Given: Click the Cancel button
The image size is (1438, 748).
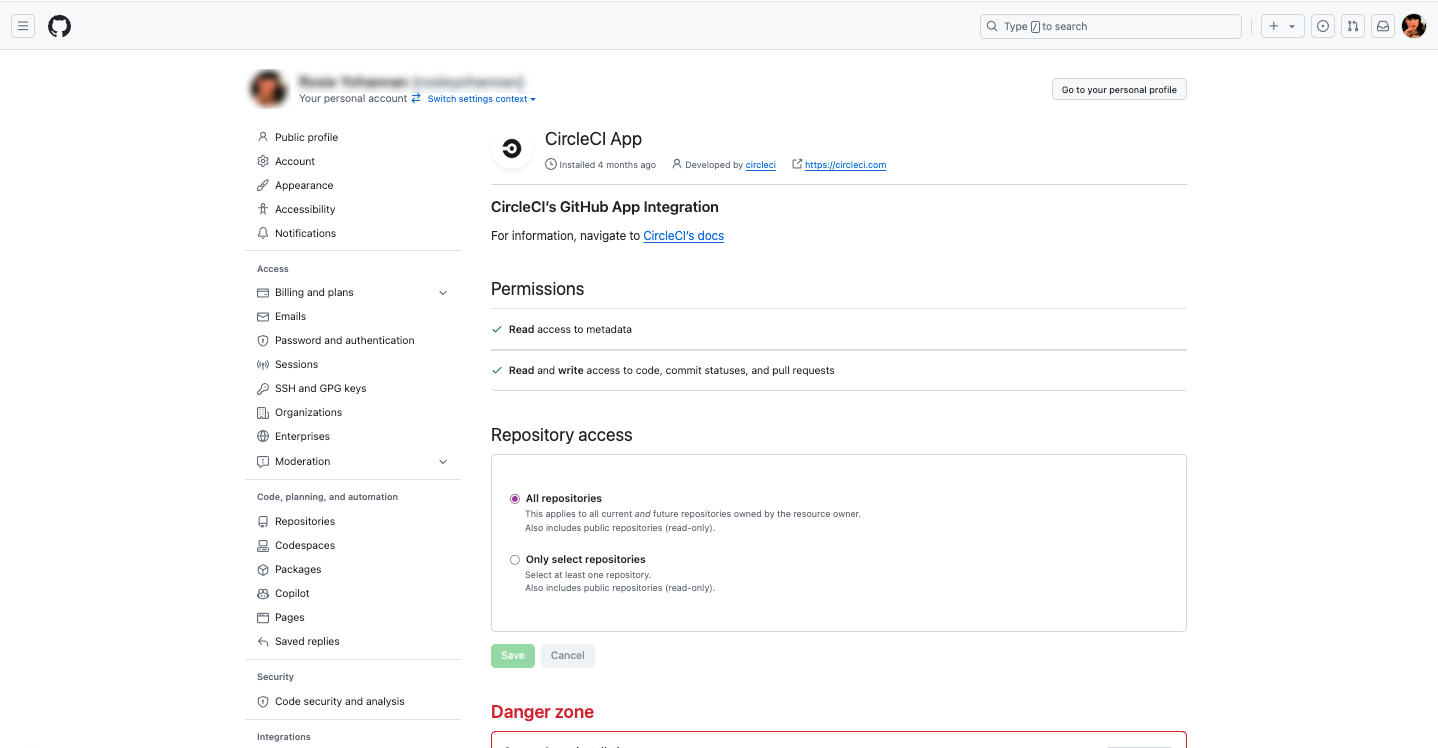Looking at the screenshot, I should (567, 655).
